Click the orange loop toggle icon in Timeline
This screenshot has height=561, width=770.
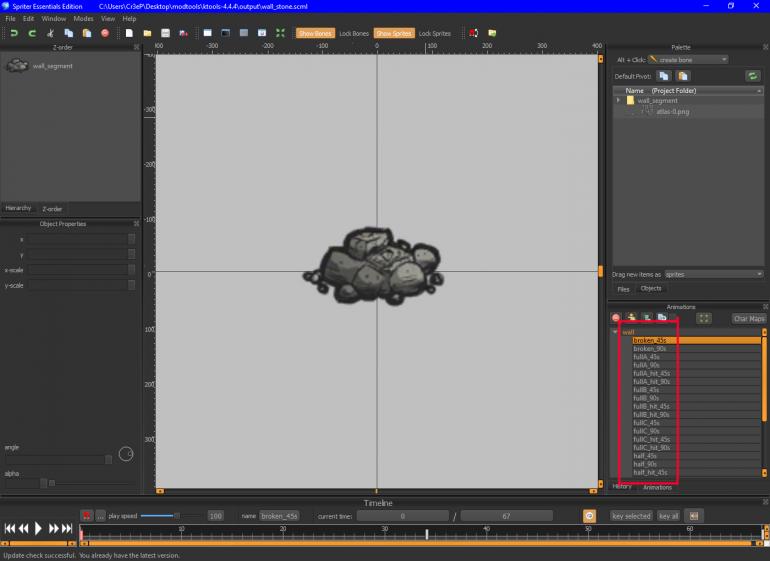coord(590,516)
